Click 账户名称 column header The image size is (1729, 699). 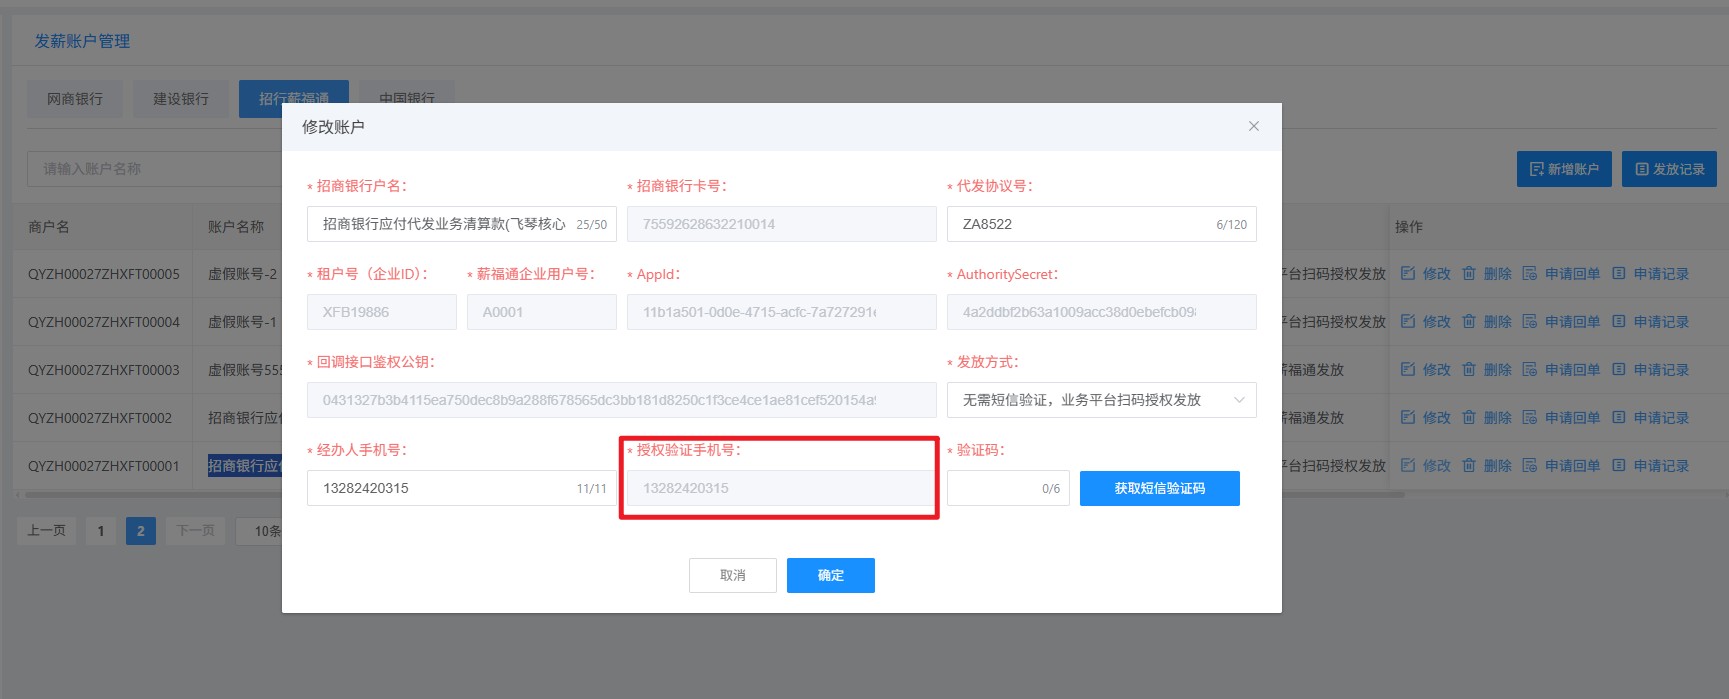(236, 227)
